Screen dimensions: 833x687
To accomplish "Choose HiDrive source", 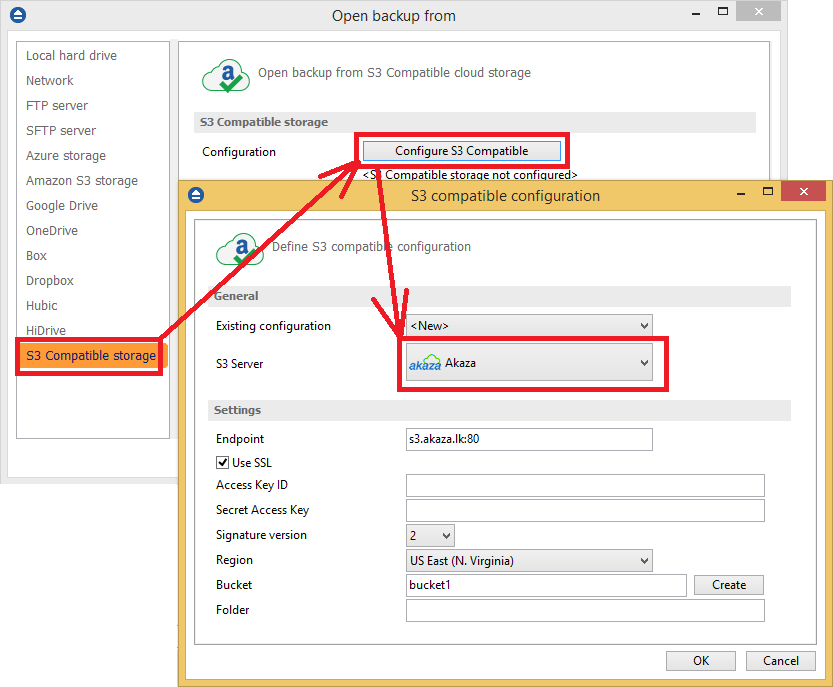I will [x=46, y=330].
